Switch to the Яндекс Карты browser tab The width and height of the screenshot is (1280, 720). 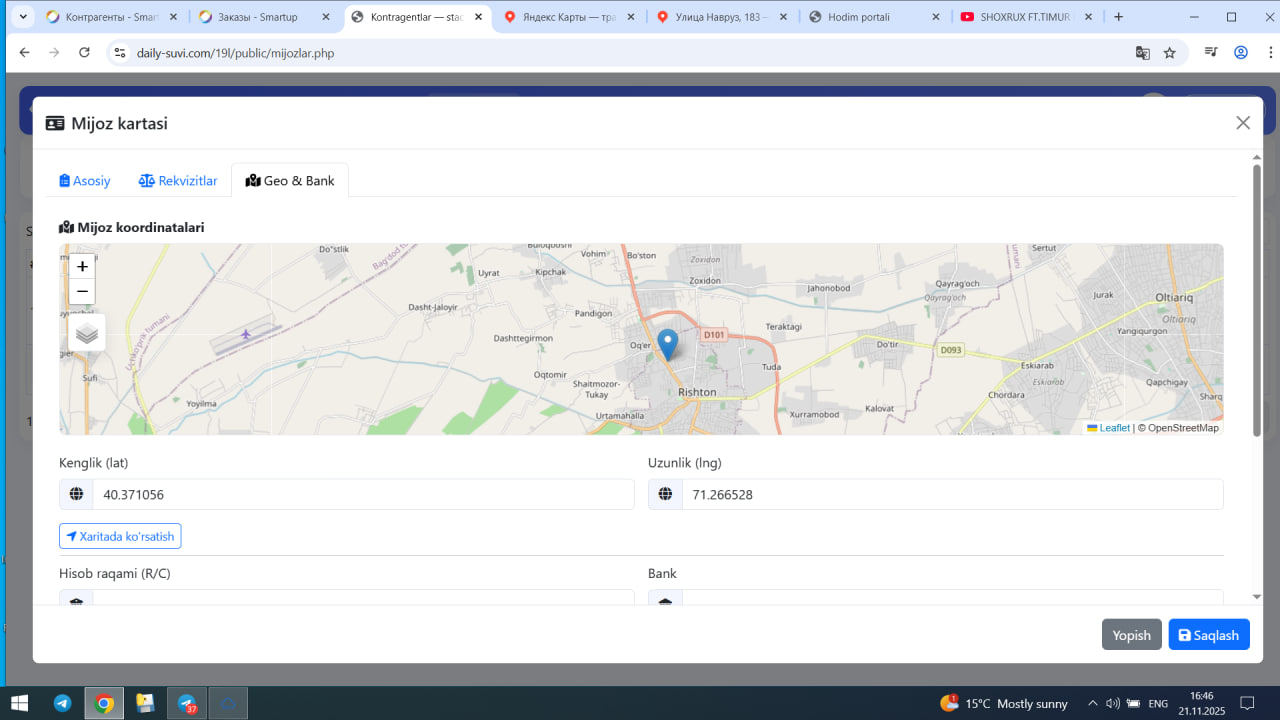coord(568,17)
